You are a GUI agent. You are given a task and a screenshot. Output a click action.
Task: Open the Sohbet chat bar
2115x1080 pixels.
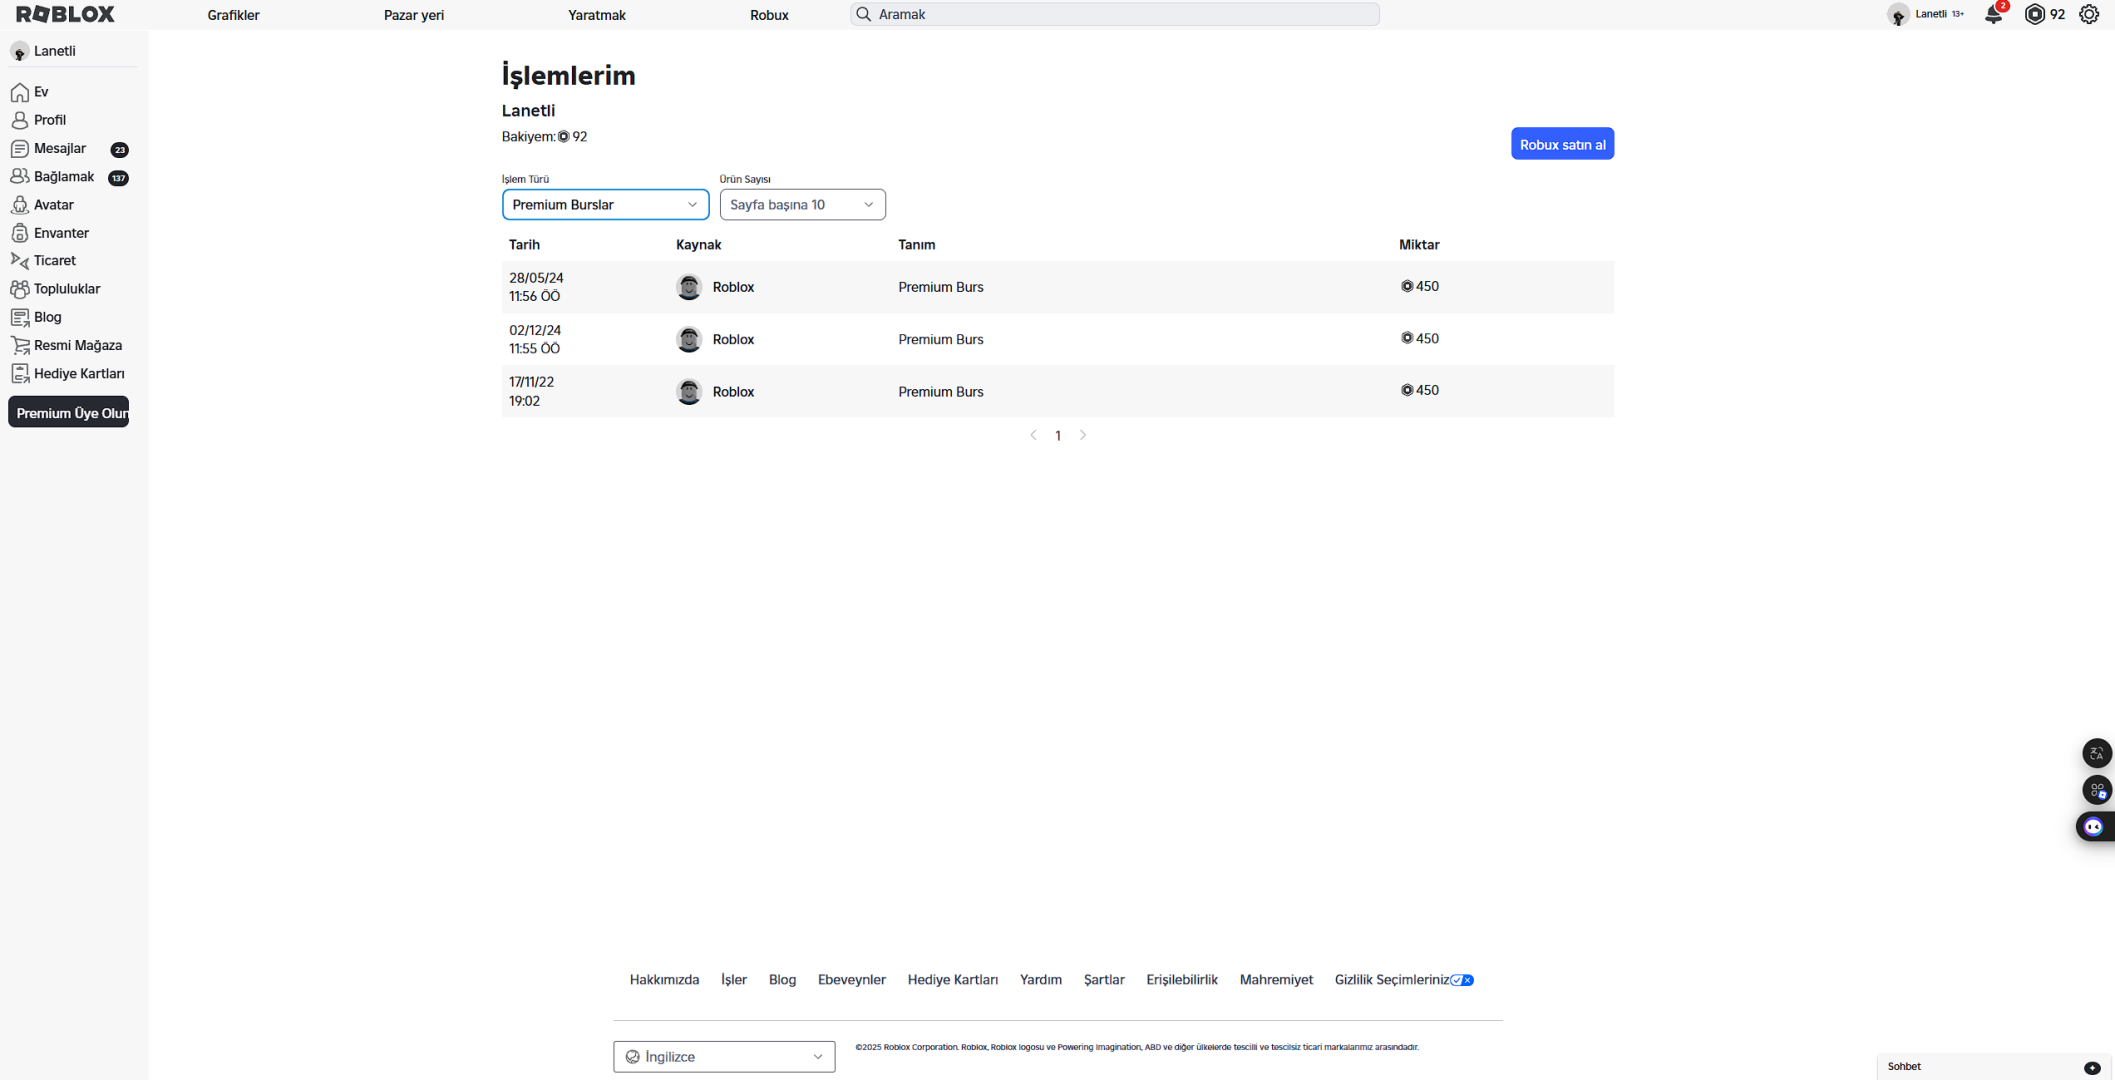pyautogui.click(x=1992, y=1067)
